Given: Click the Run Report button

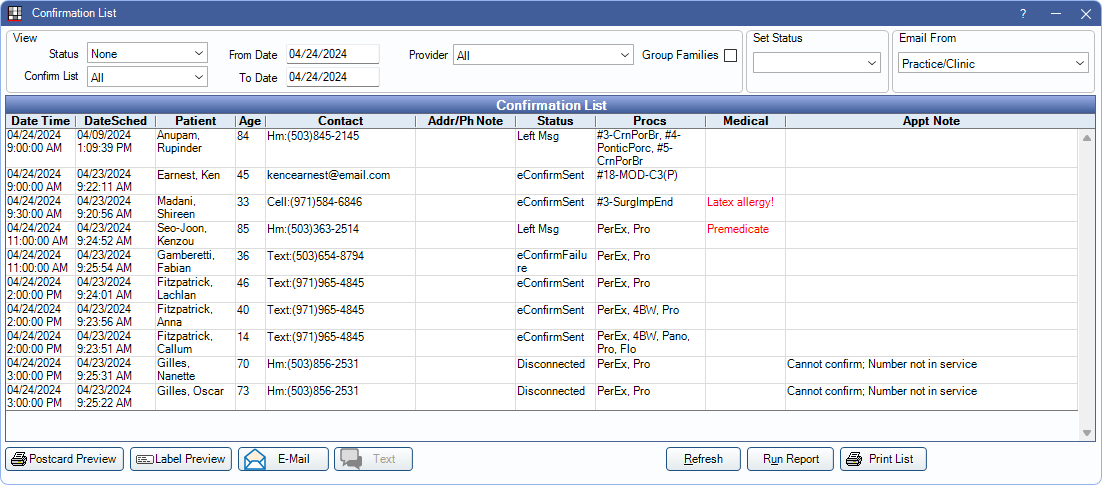Looking at the screenshot, I should pos(791,460).
